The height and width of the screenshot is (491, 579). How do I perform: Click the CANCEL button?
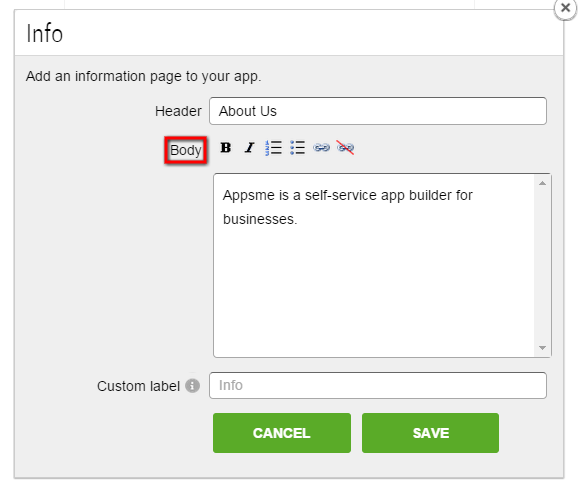click(x=282, y=433)
